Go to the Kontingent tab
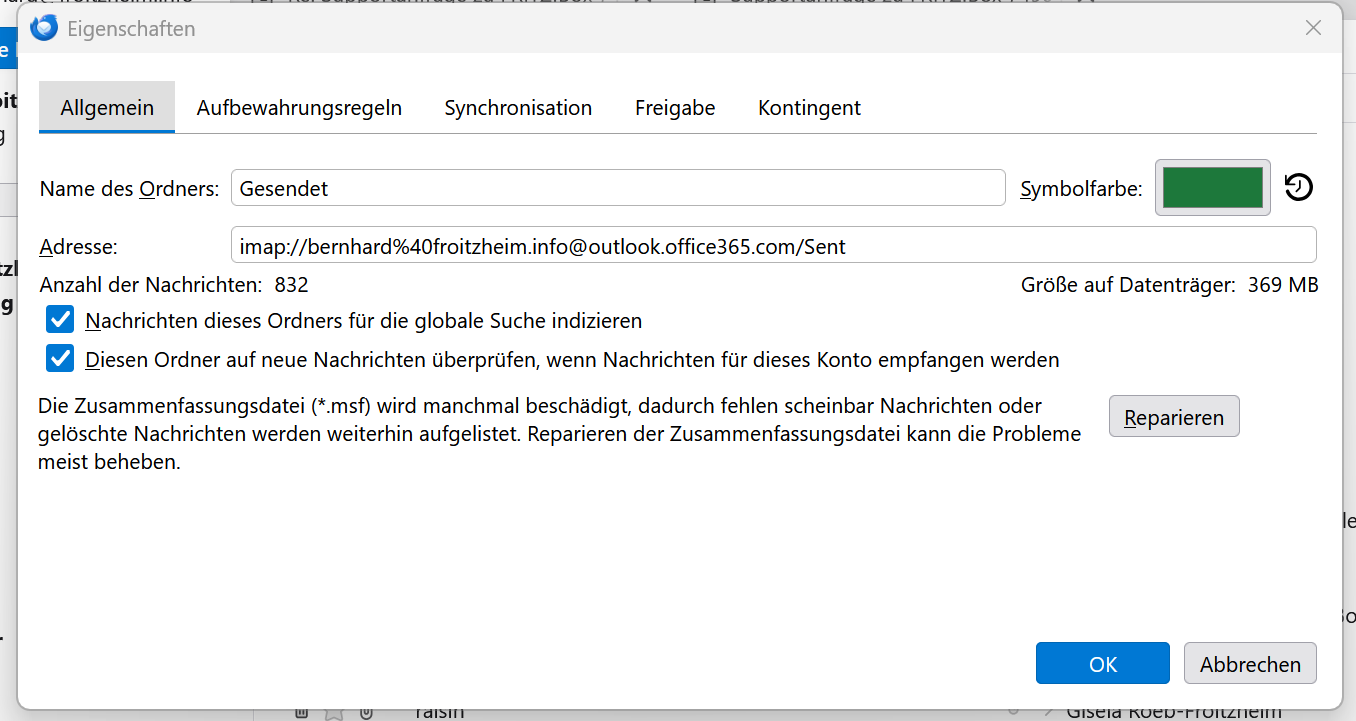Image resolution: width=1356 pixels, height=721 pixels. (x=809, y=108)
